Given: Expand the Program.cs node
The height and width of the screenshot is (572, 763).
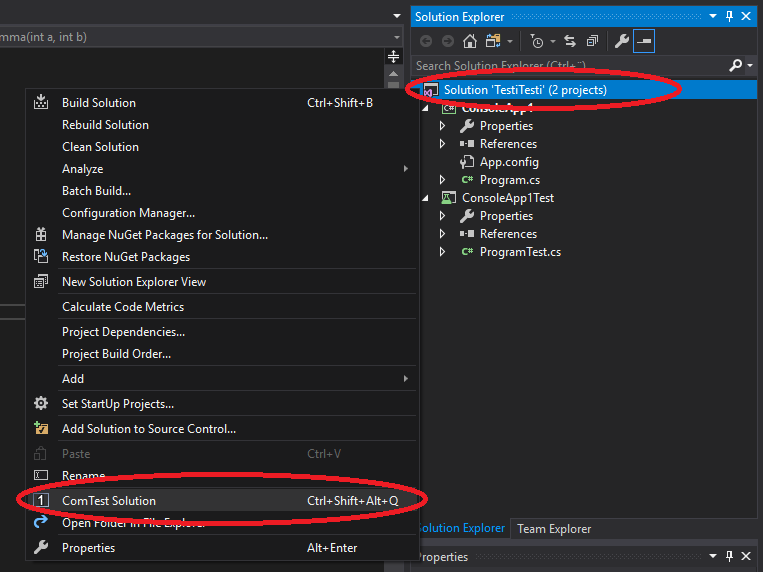Looking at the screenshot, I should click(442, 180).
